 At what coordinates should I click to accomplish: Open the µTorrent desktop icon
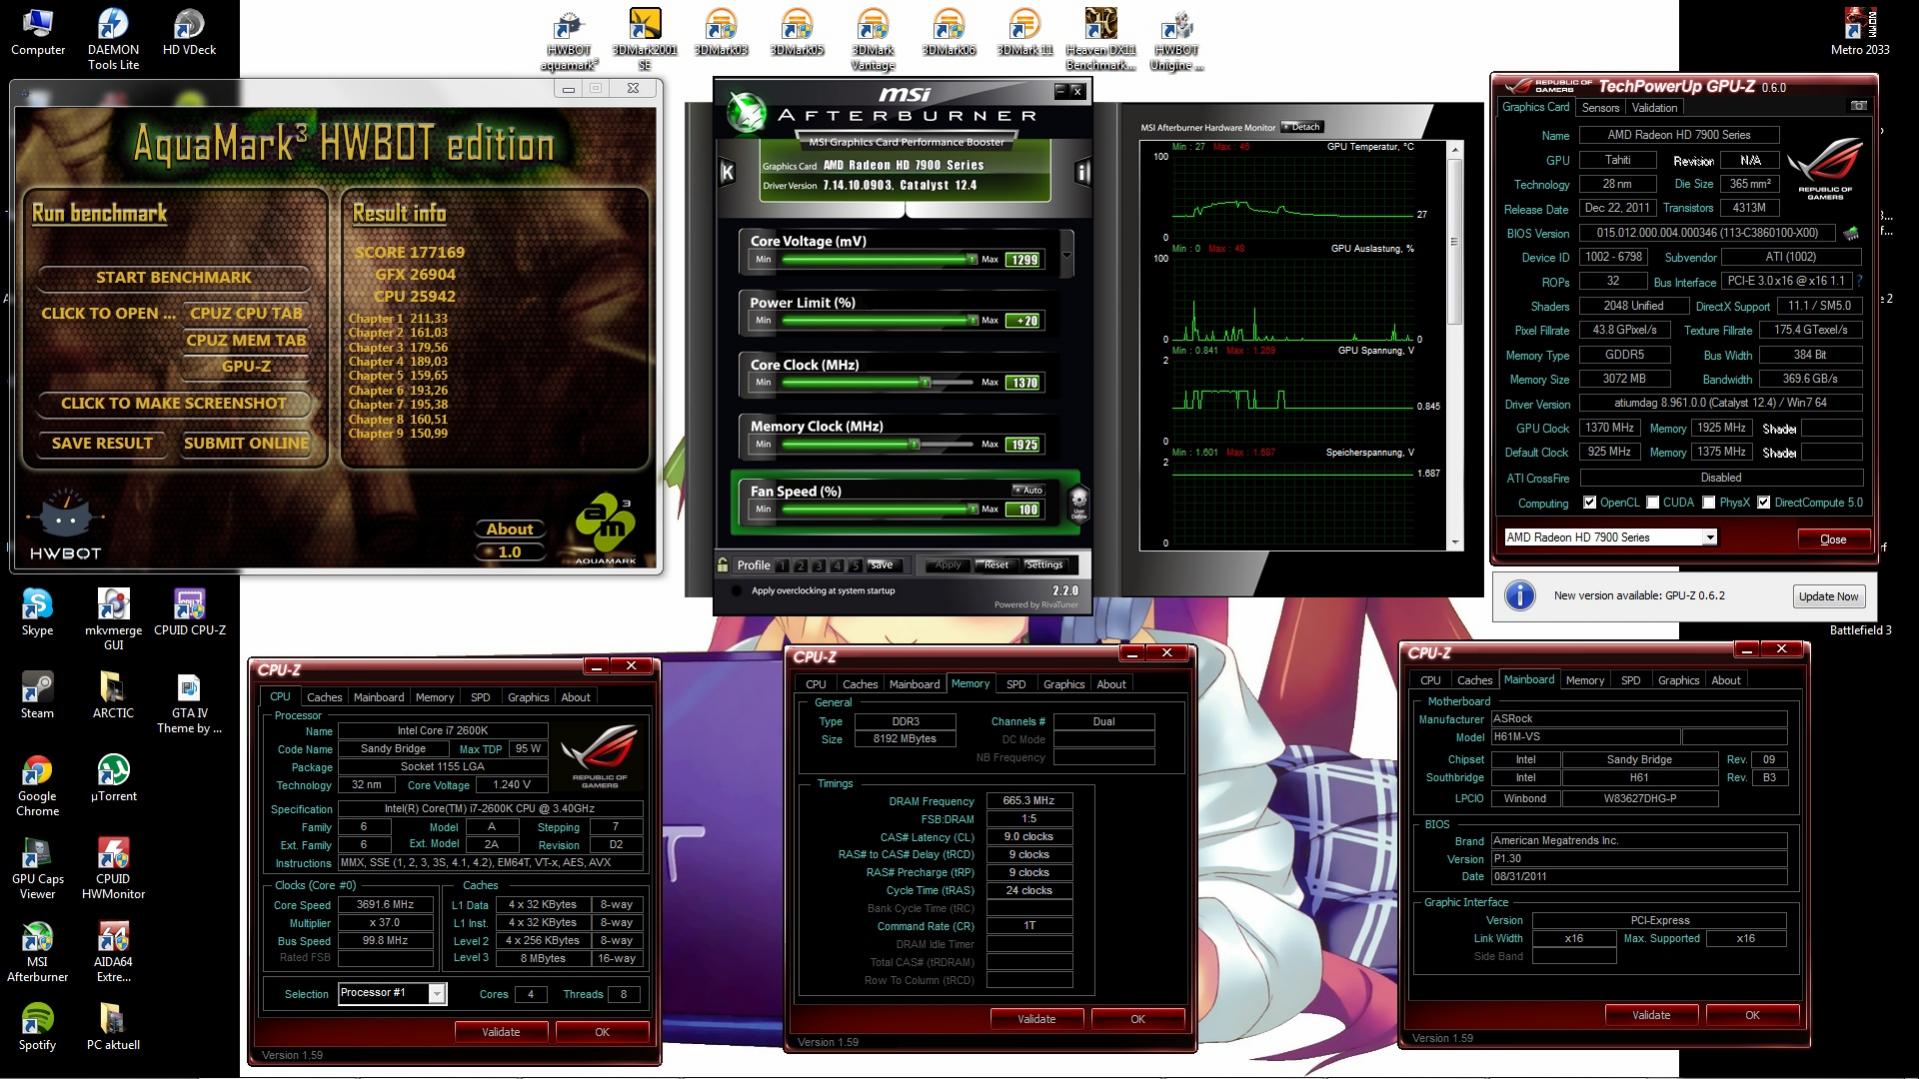tap(113, 778)
